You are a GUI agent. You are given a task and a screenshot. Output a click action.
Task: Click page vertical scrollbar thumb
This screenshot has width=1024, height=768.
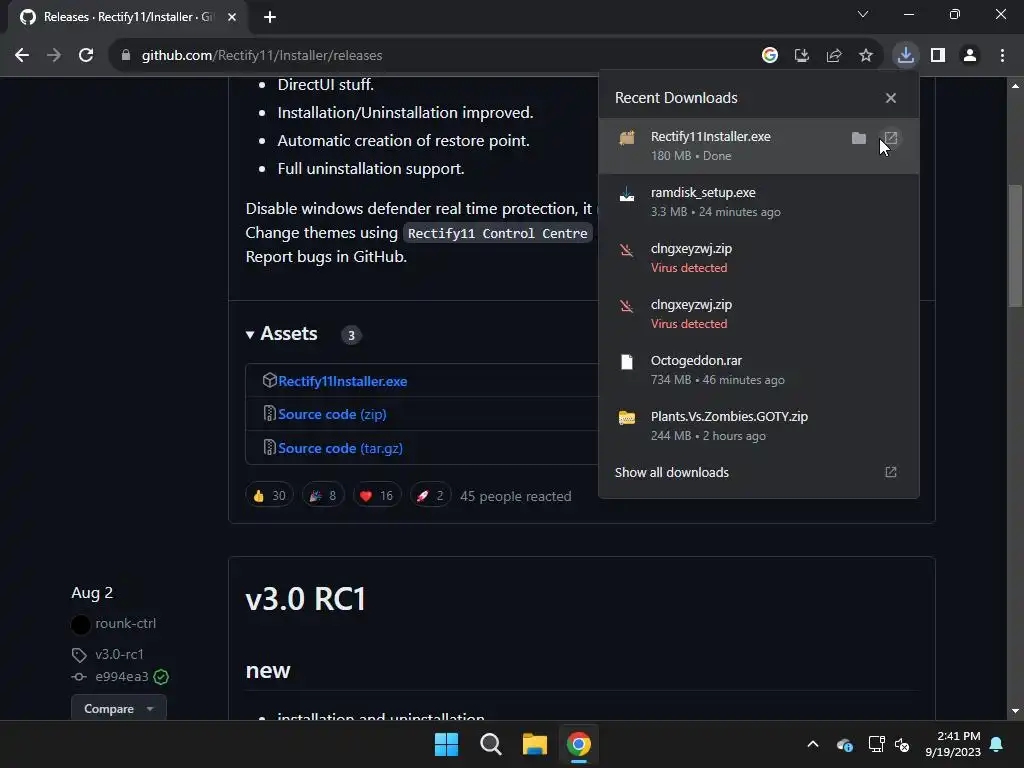(x=1015, y=245)
